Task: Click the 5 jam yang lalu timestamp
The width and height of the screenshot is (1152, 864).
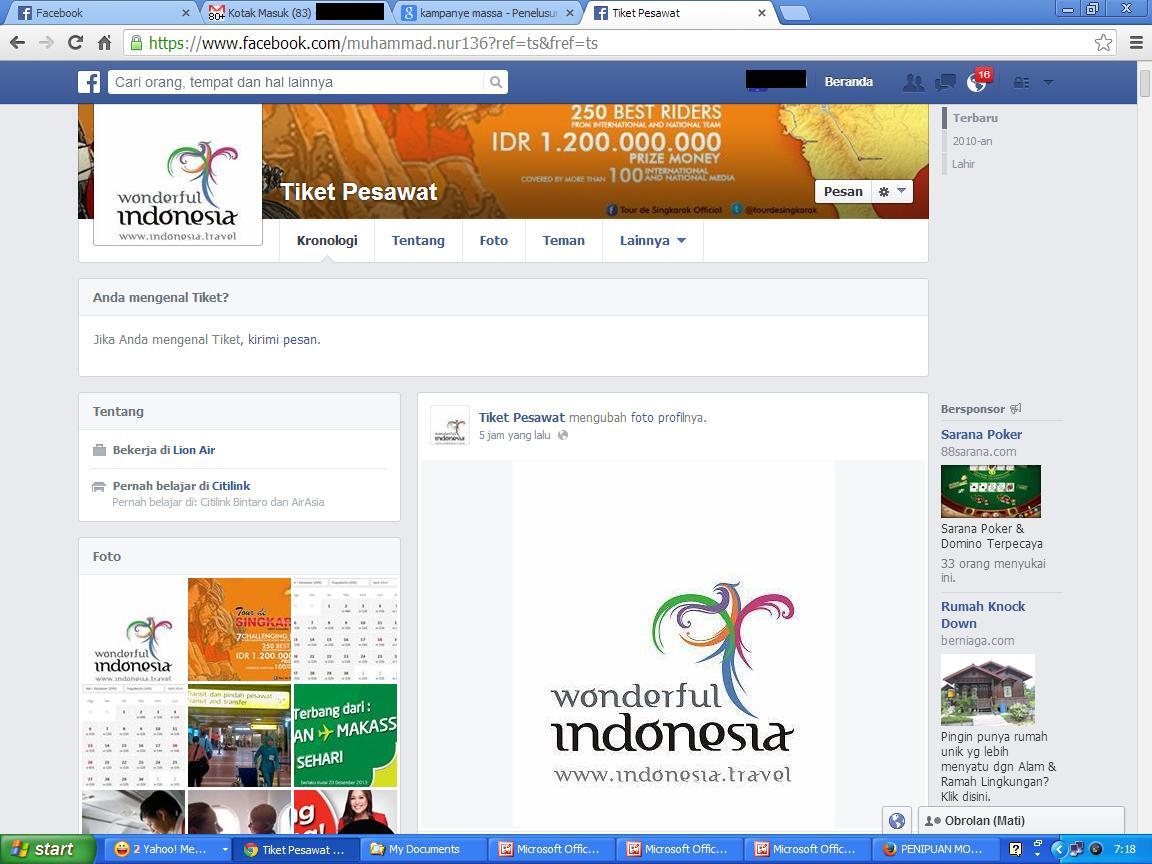Action: pyautogui.click(x=514, y=435)
